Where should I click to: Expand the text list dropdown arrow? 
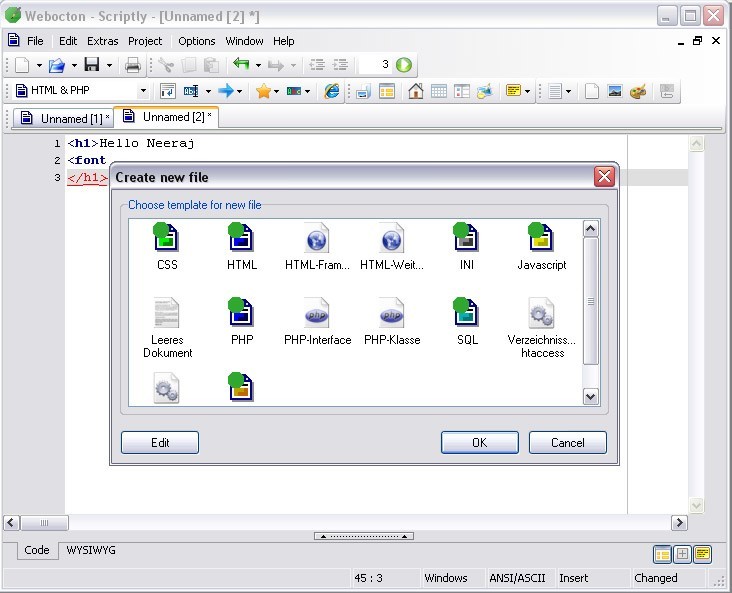click(x=568, y=92)
